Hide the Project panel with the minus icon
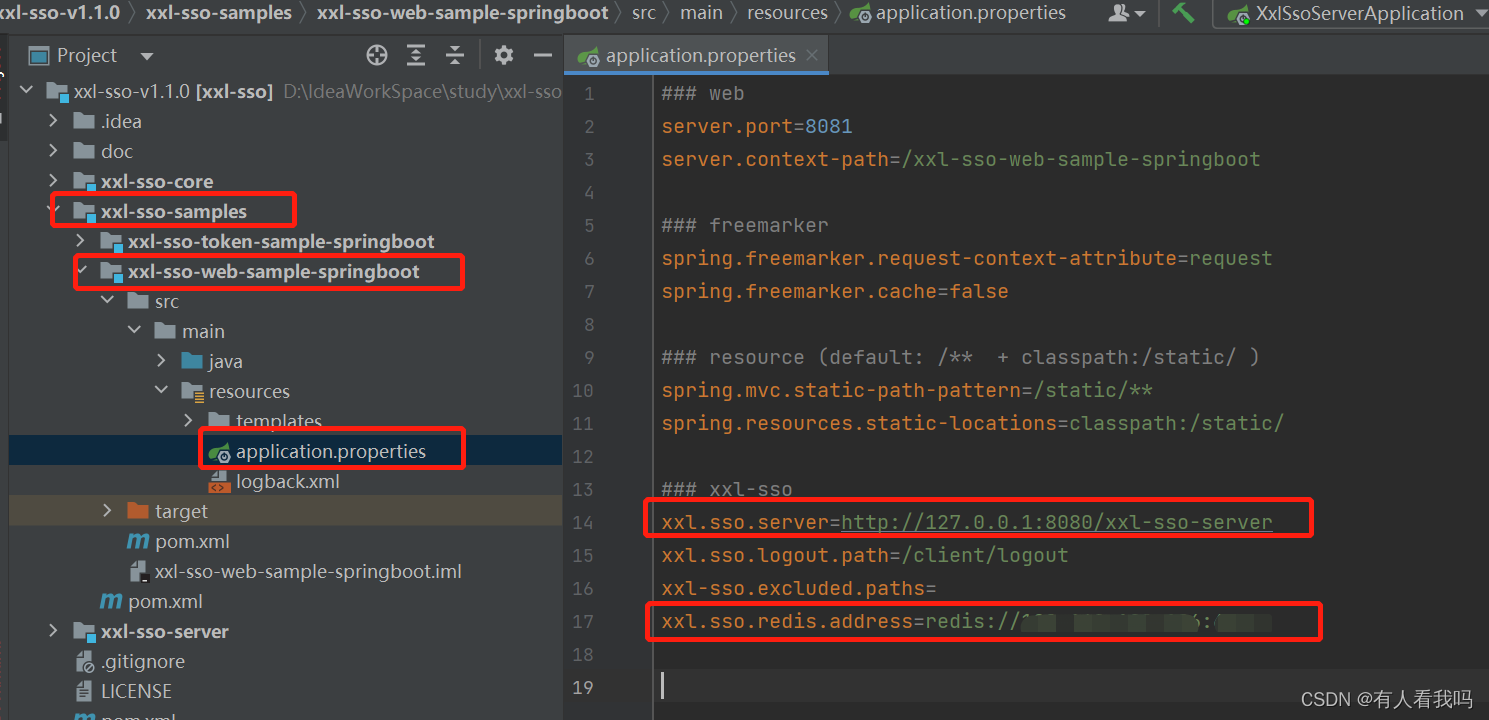 [x=543, y=55]
